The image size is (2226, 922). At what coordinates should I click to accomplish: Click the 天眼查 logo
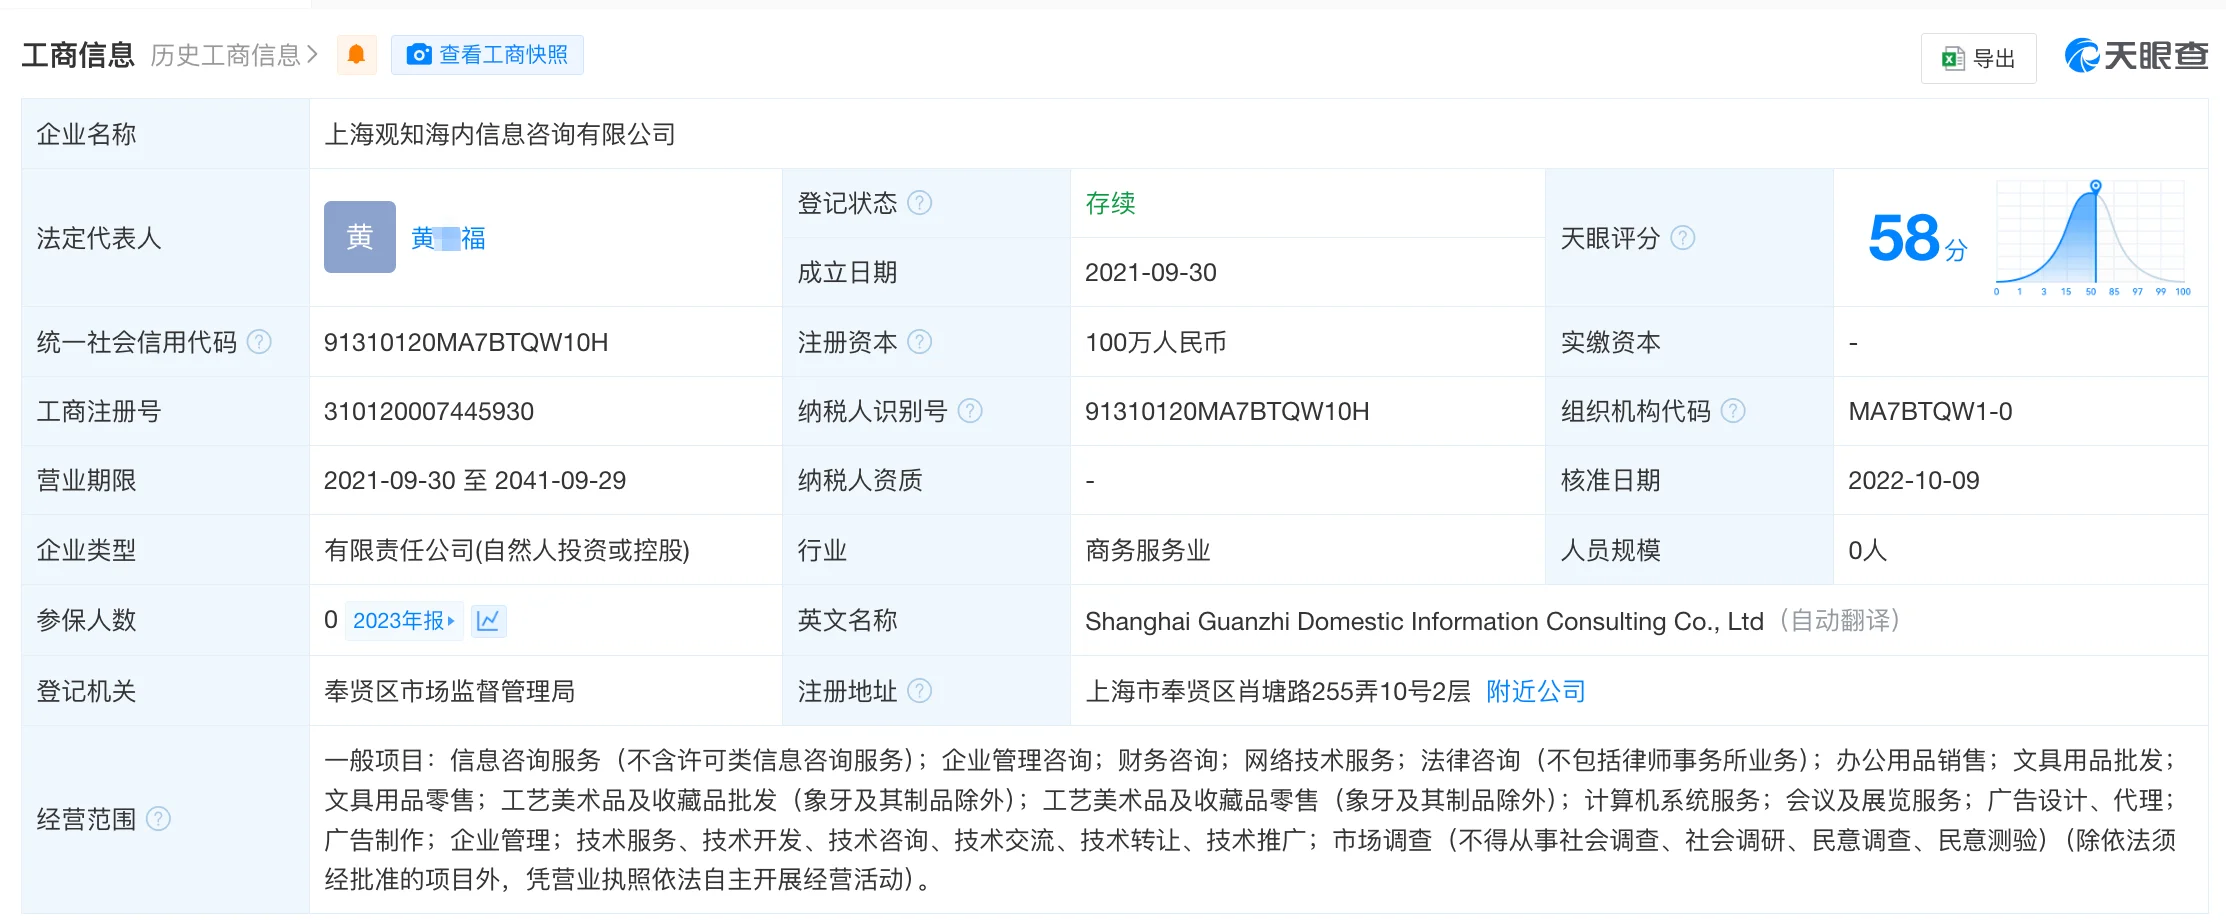pos(2136,56)
